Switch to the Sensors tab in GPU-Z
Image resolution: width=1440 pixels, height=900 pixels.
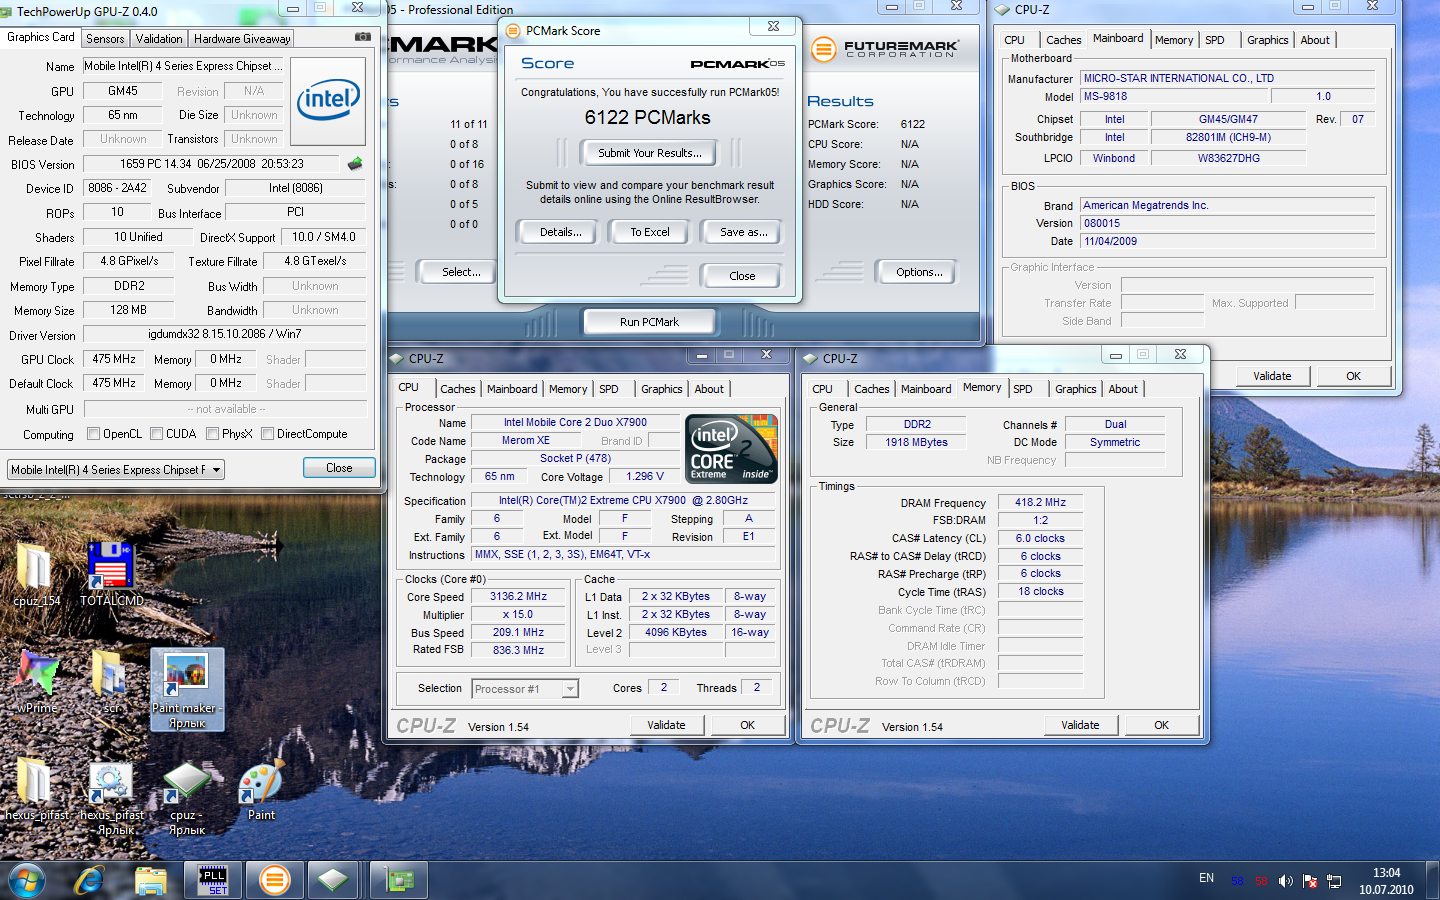tap(105, 39)
